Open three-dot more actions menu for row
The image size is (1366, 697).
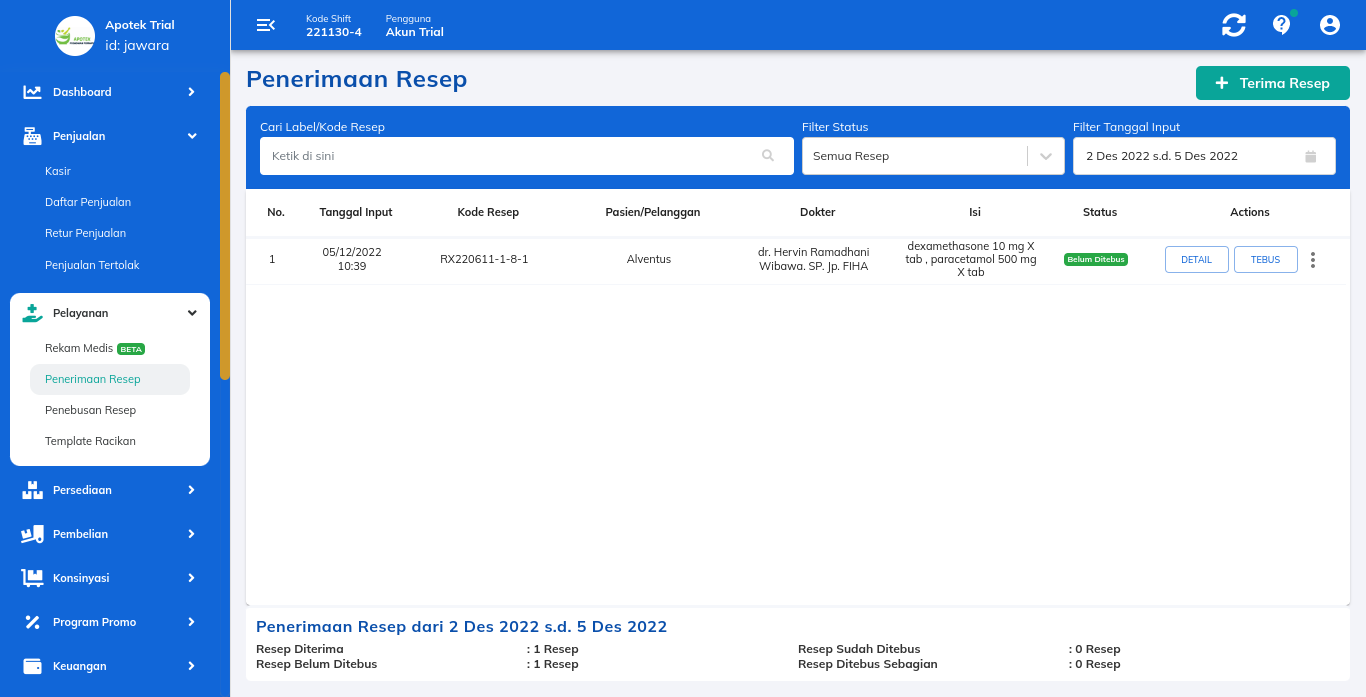[1312, 260]
